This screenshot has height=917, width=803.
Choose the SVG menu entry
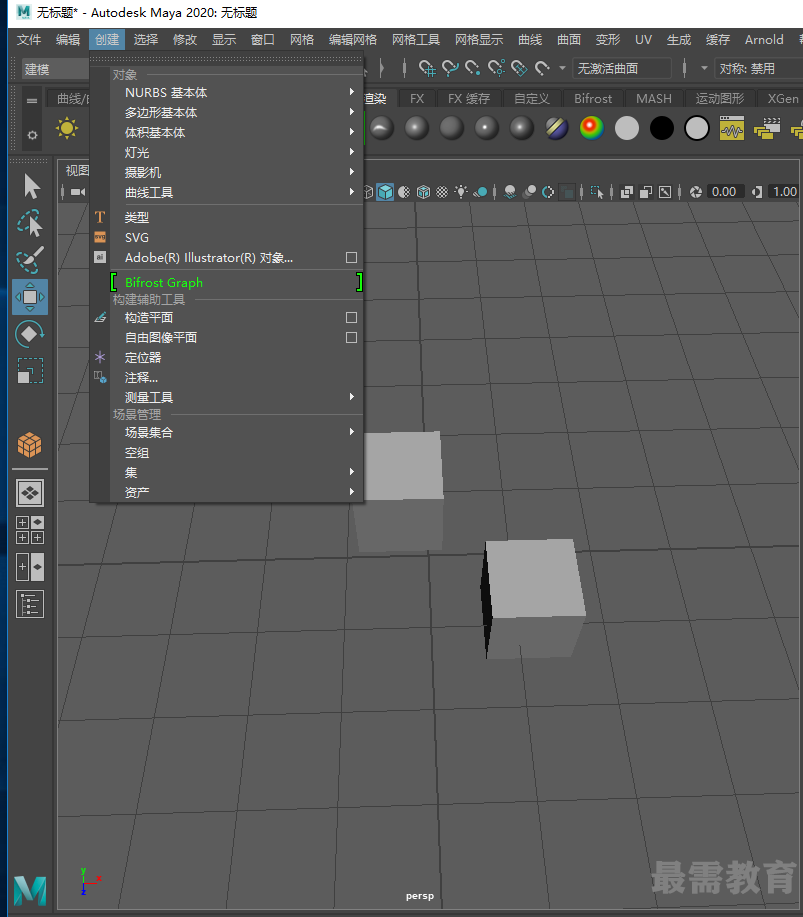click(236, 237)
